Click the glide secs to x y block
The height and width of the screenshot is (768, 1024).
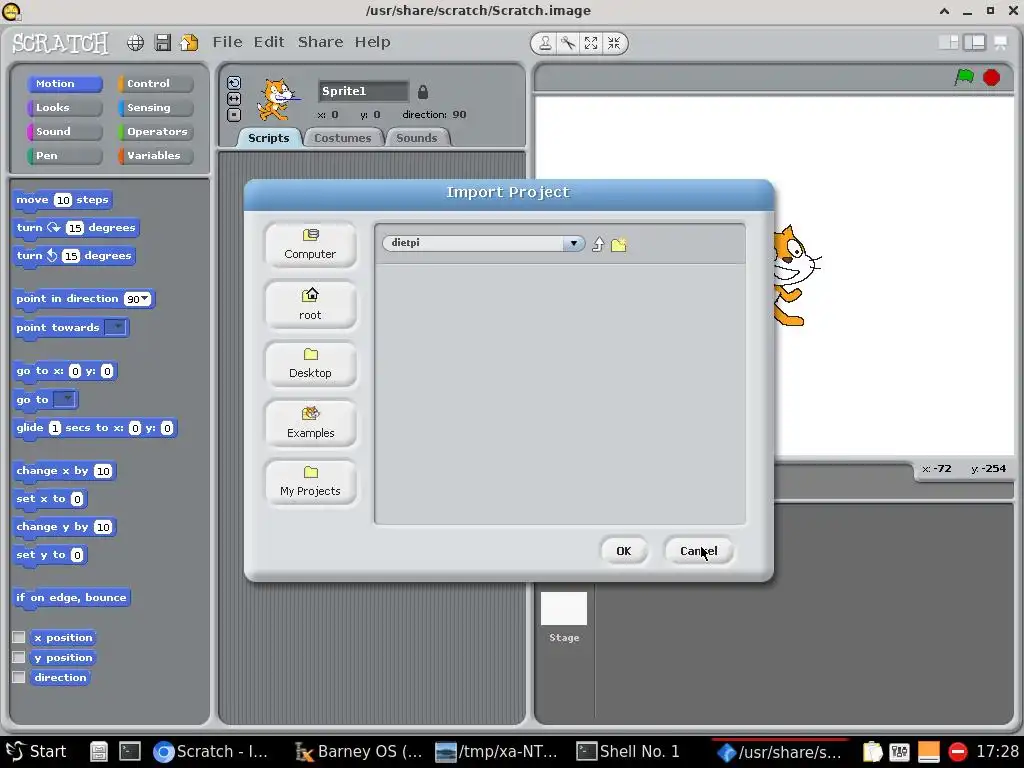click(95, 428)
